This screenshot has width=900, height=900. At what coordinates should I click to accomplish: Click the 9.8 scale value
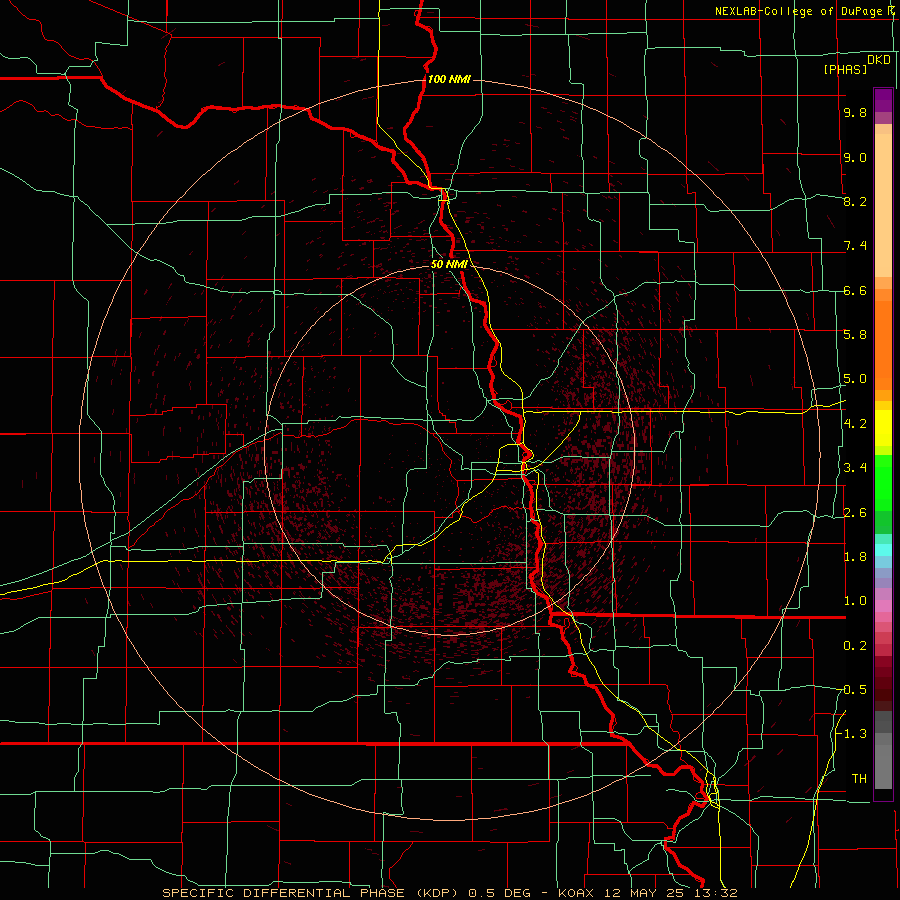(855, 112)
